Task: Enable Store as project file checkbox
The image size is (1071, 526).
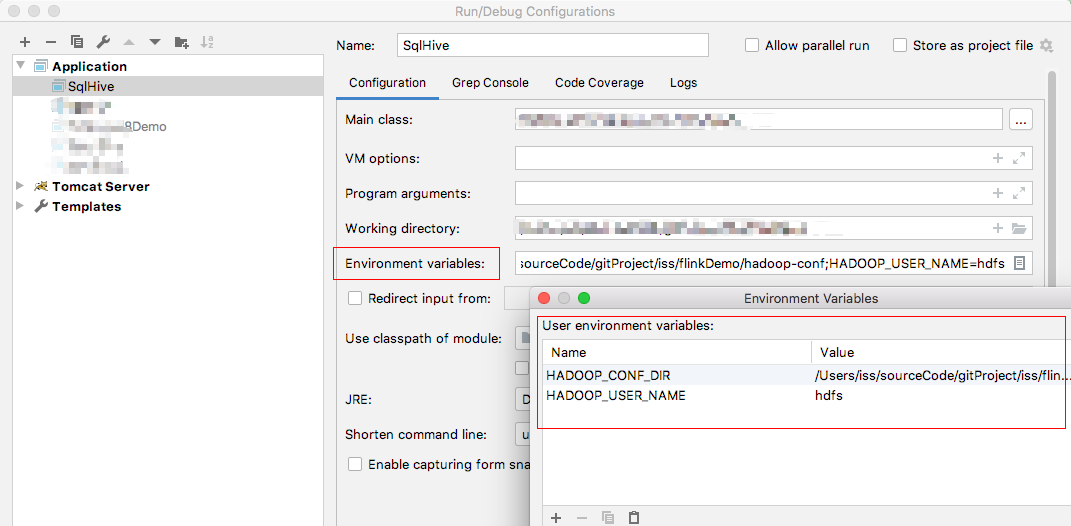Action: 900,46
